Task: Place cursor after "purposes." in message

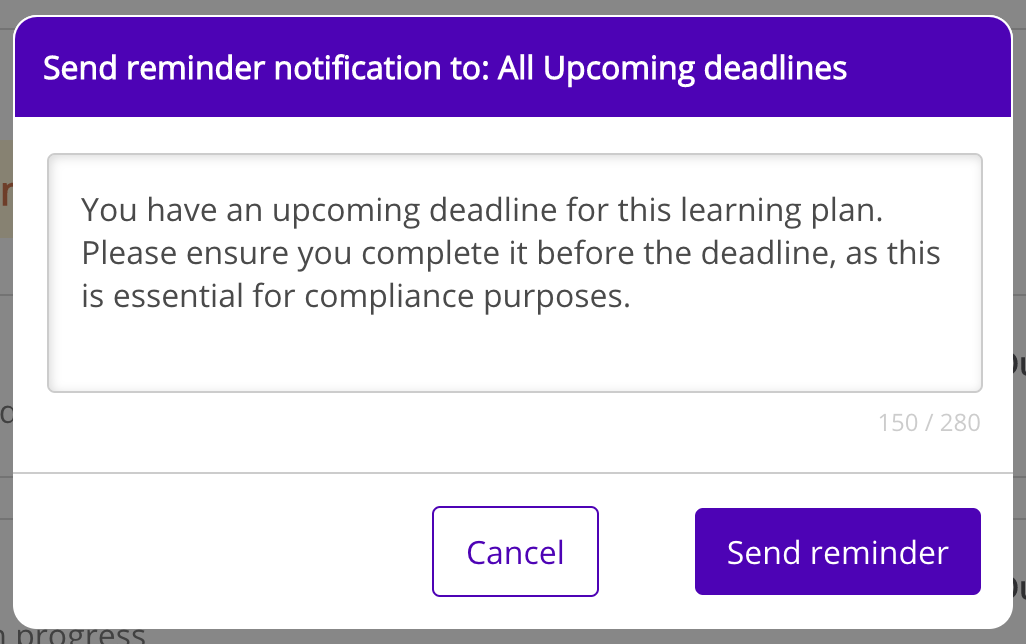Action: [x=632, y=297]
